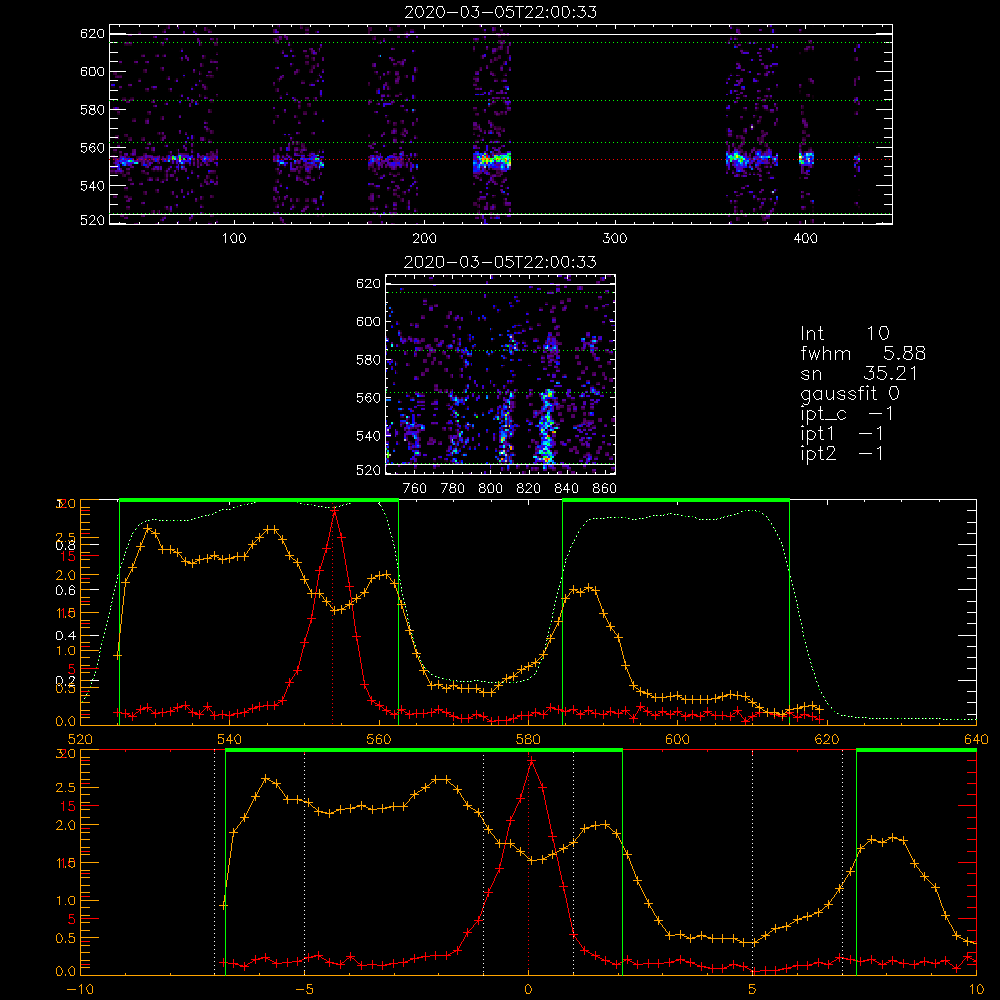
Task: Select the 'ipt2 -1' readout line
Action: [842, 453]
